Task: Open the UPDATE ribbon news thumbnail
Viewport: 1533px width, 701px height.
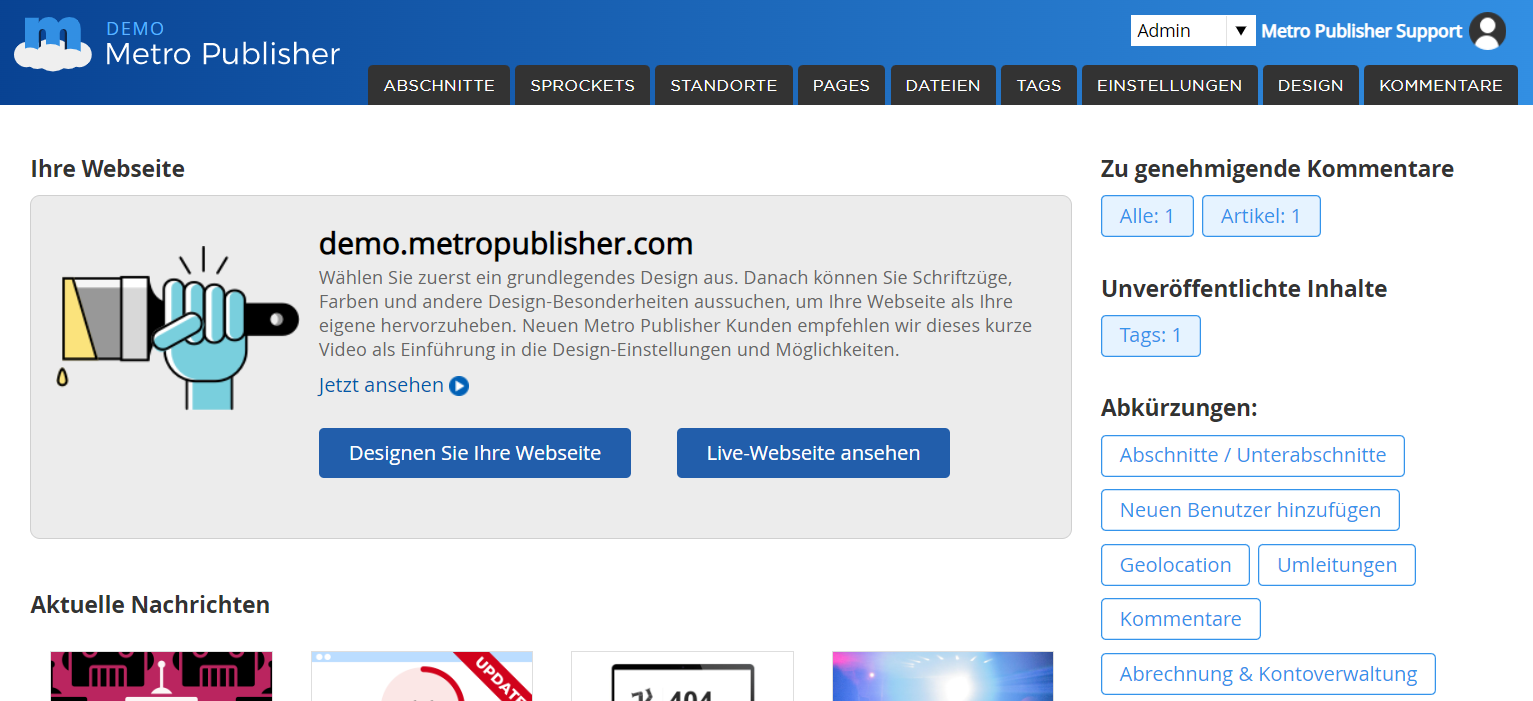Action: tap(422, 676)
